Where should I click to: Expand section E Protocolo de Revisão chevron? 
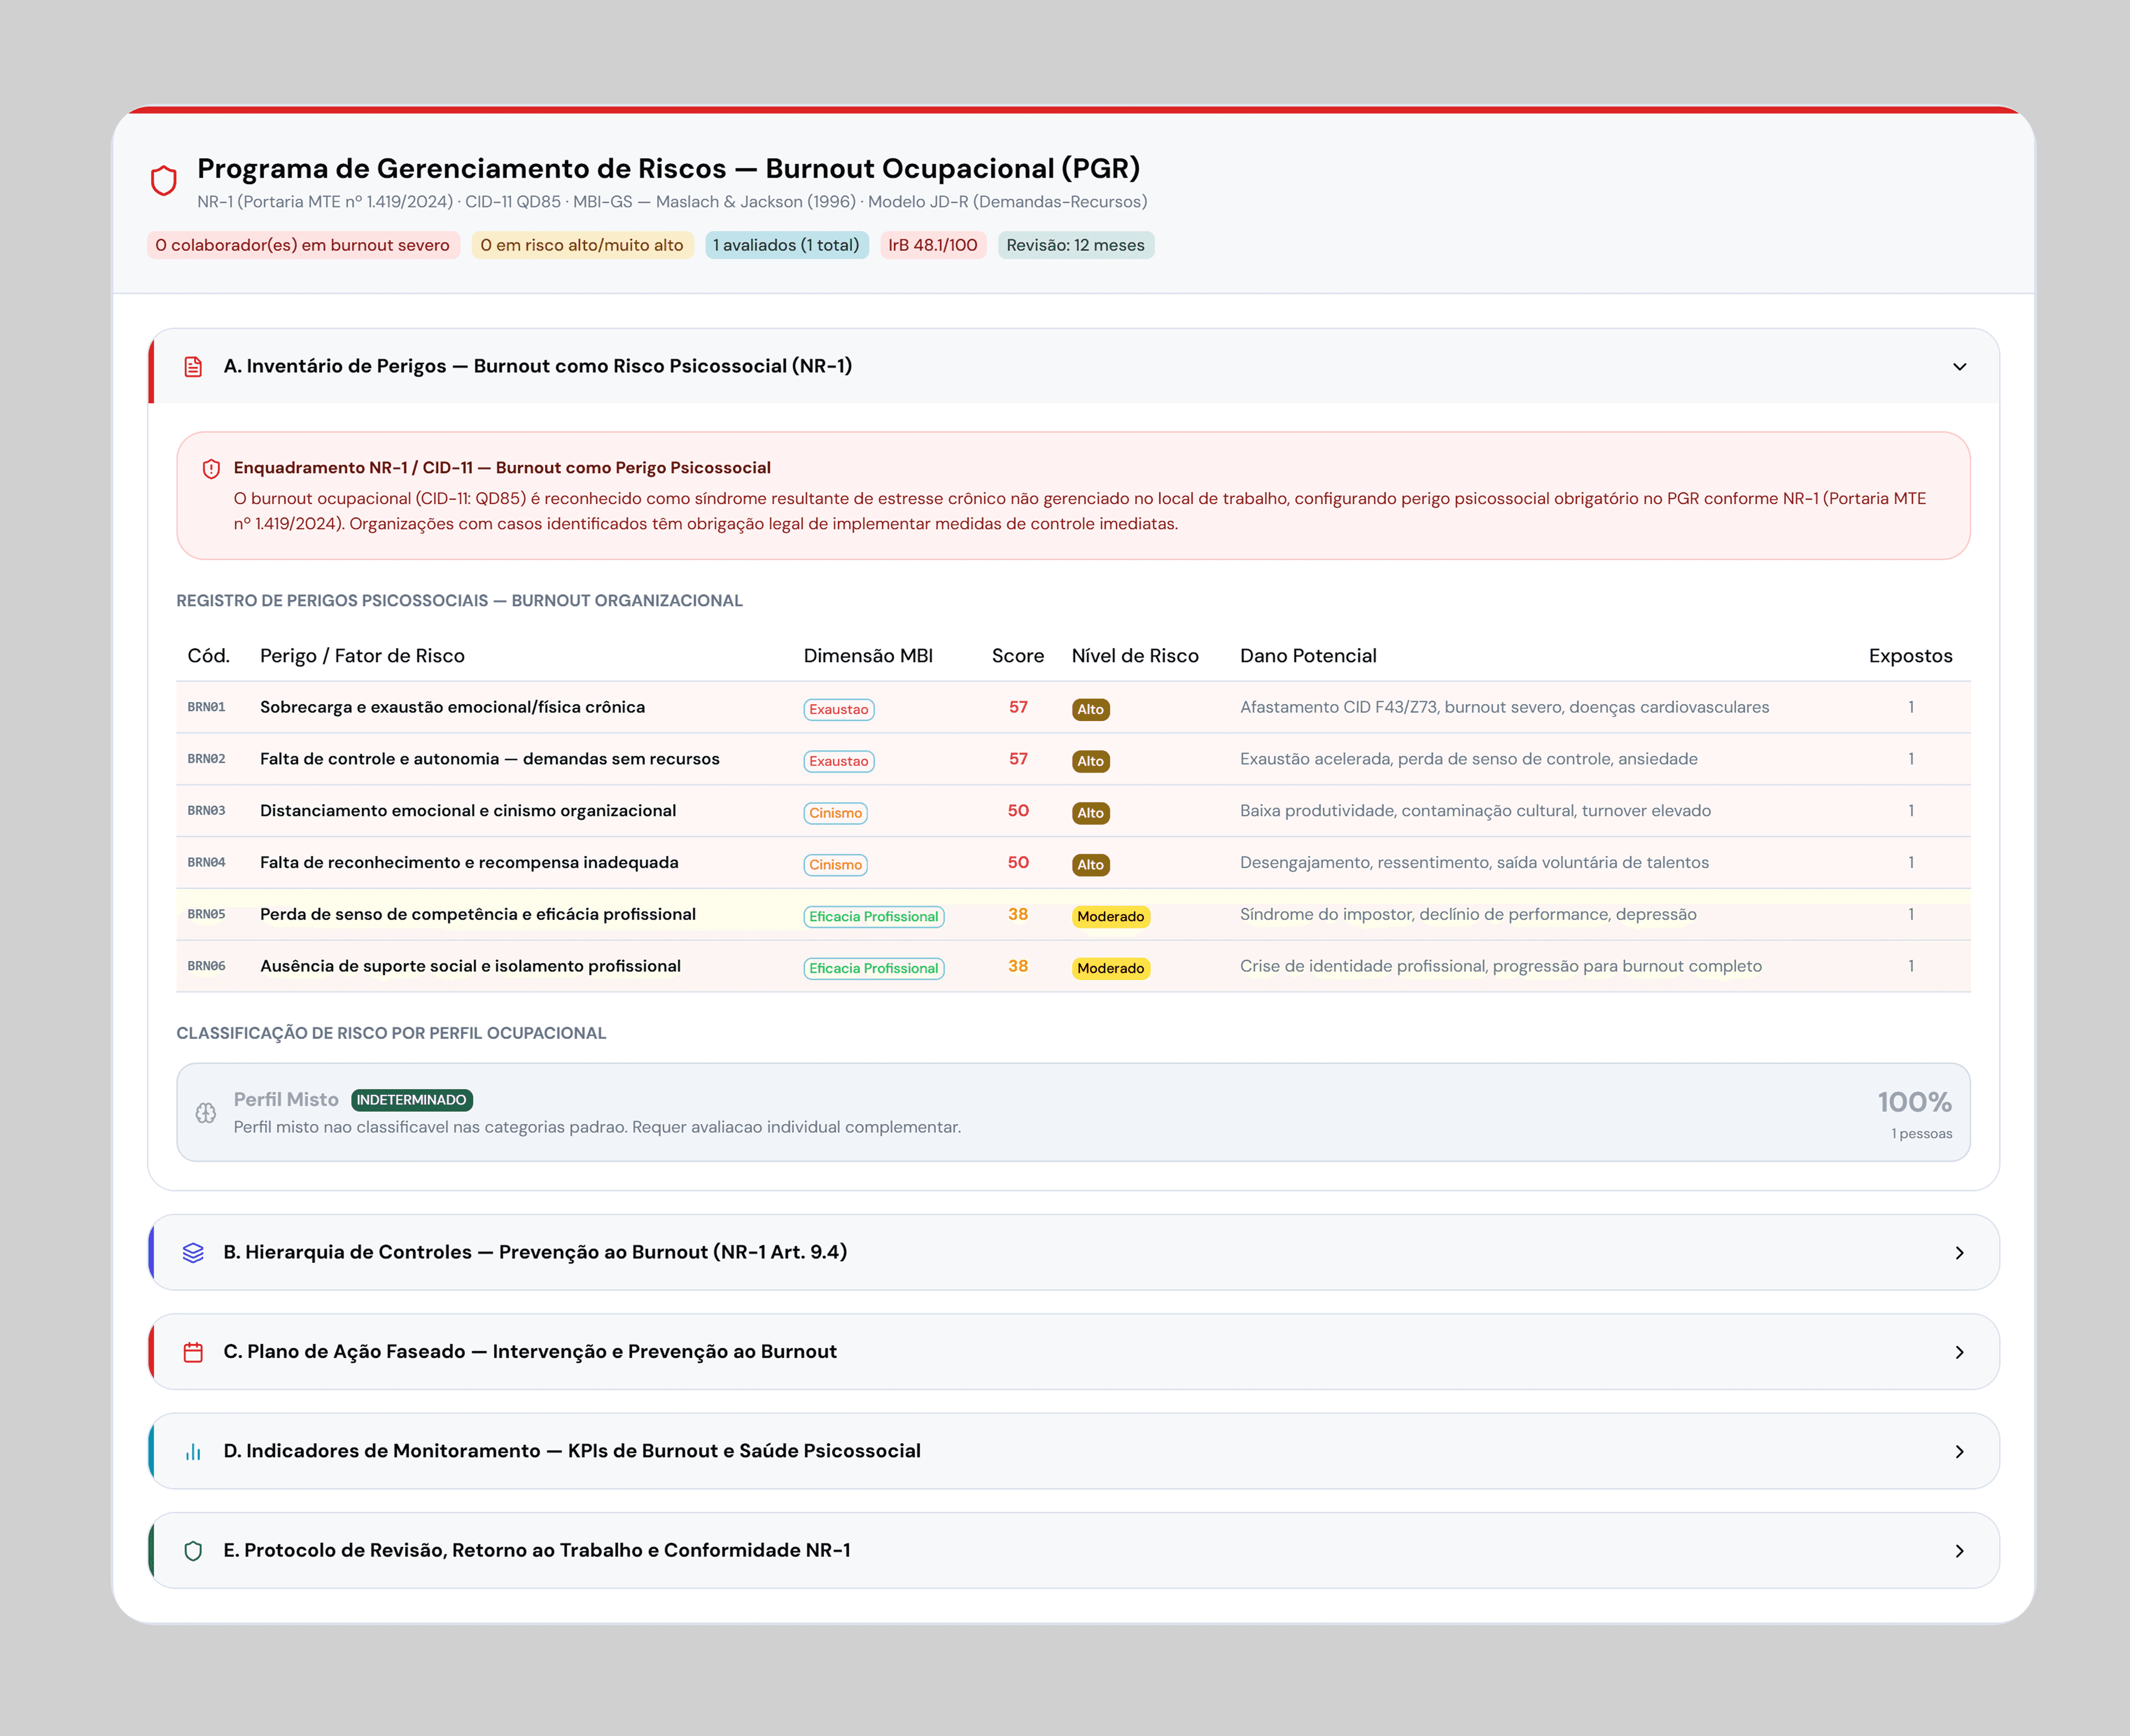1959,1551
